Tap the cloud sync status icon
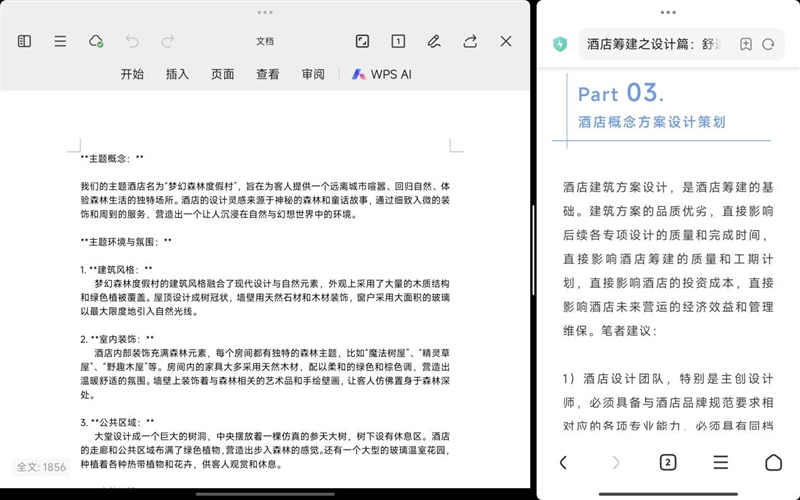This screenshot has height=500, width=800. 96,41
